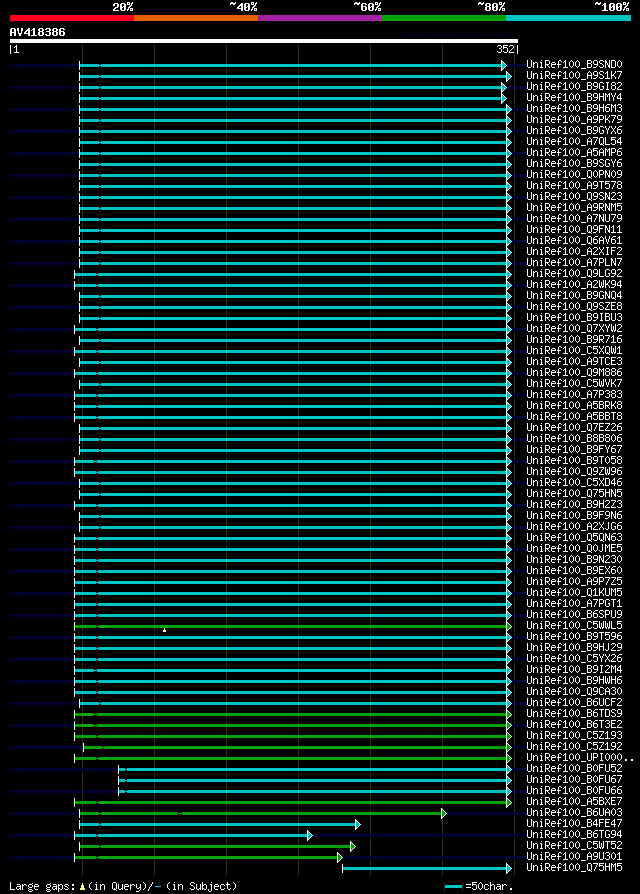The width and height of the screenshot is (640, 894).
Task: Select the UniRef100_Q9CA30 label
Action: point(574,692)
